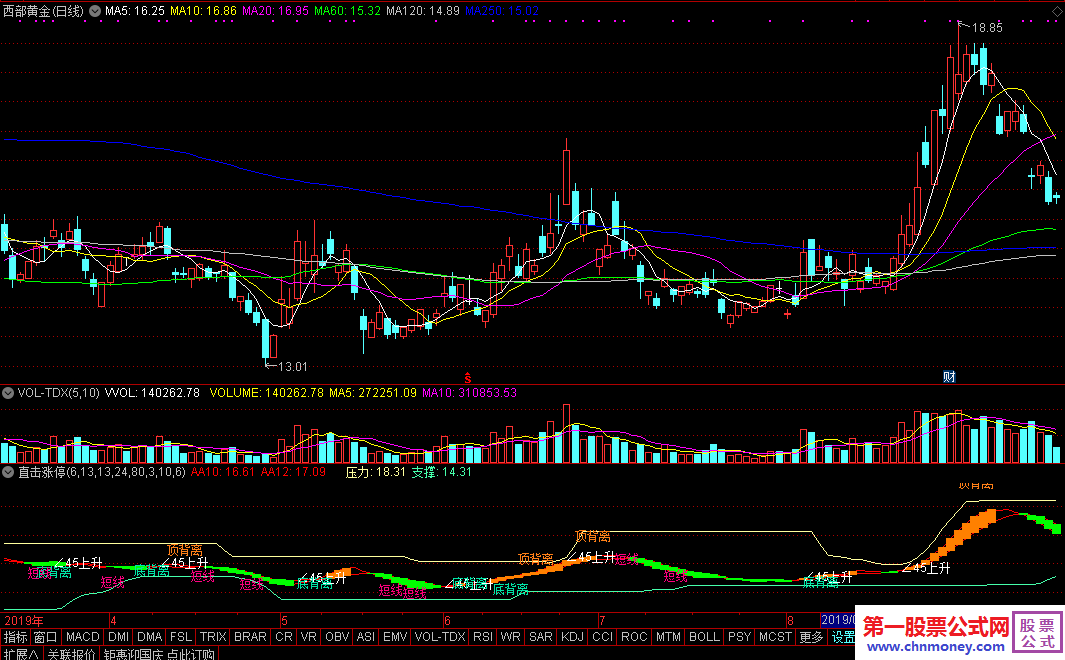Open the 关联报价 tab
This screenshot has height=660, width=1065.
tap(71, 654)
